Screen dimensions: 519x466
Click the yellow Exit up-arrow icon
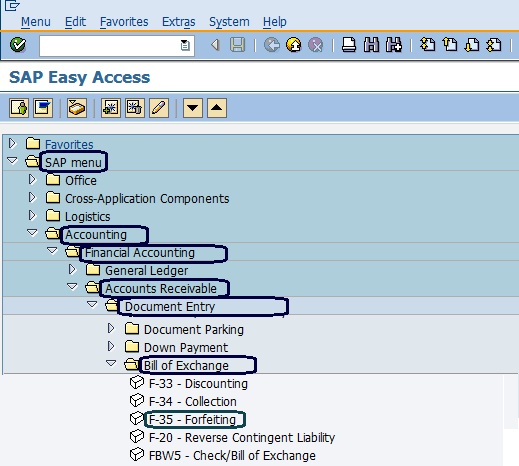click(x=294, y=45)
